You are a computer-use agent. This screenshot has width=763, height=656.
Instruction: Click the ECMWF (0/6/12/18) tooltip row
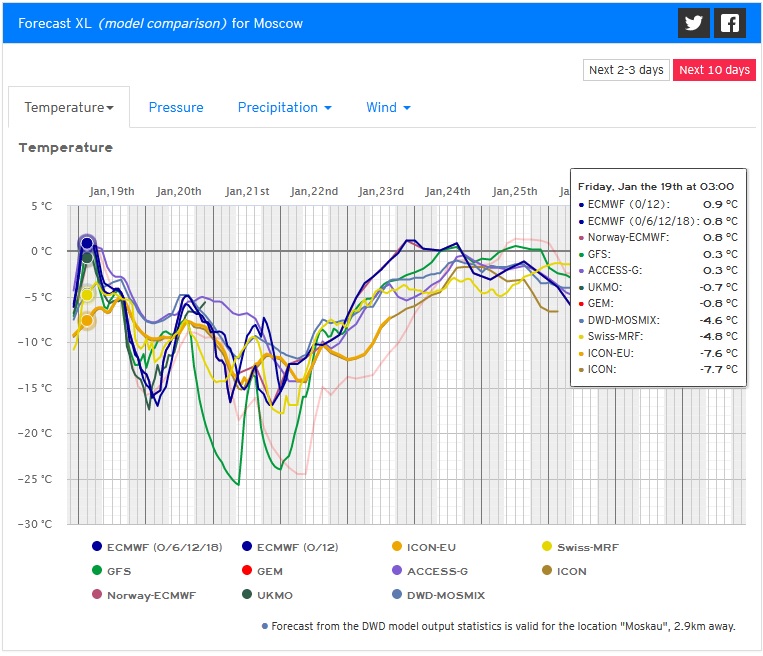[658, 221]
